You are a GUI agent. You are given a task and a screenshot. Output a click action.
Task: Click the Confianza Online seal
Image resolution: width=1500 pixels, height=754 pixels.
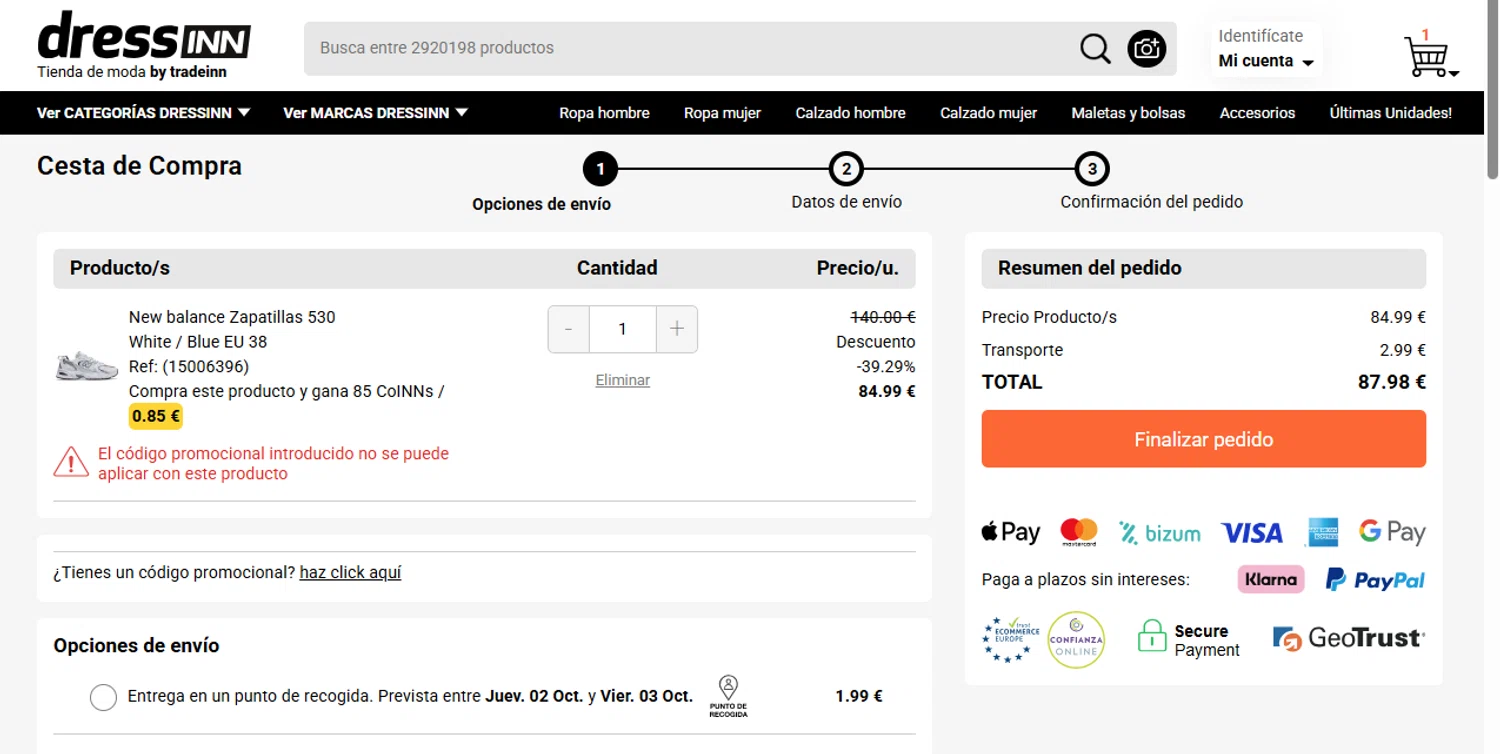pos(1076,639)
